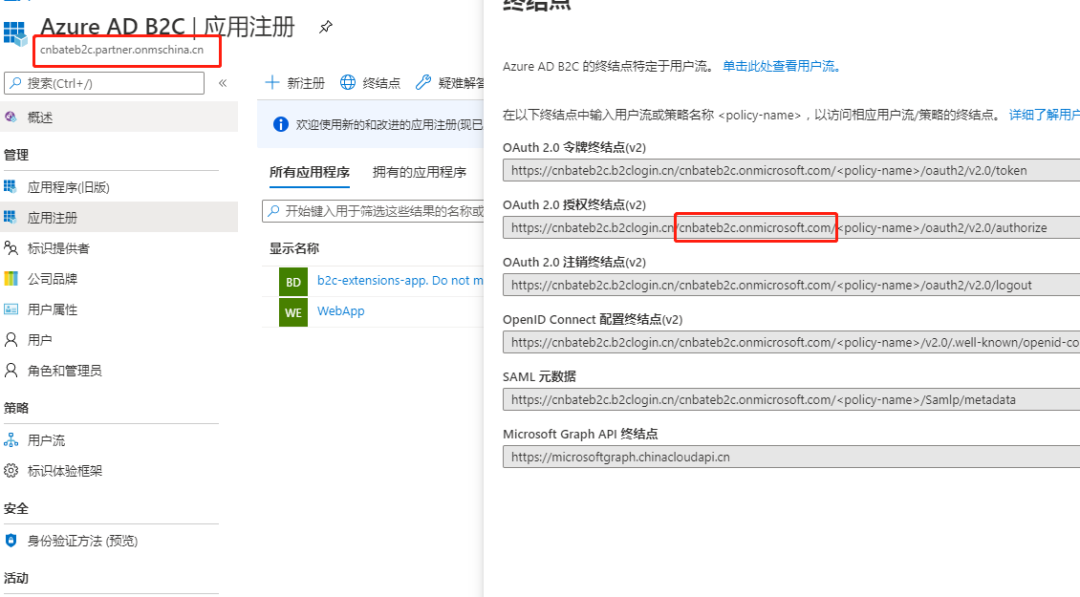Click the 用户流 flow icon
The image size is (1080, 597).
click(10, 440)
